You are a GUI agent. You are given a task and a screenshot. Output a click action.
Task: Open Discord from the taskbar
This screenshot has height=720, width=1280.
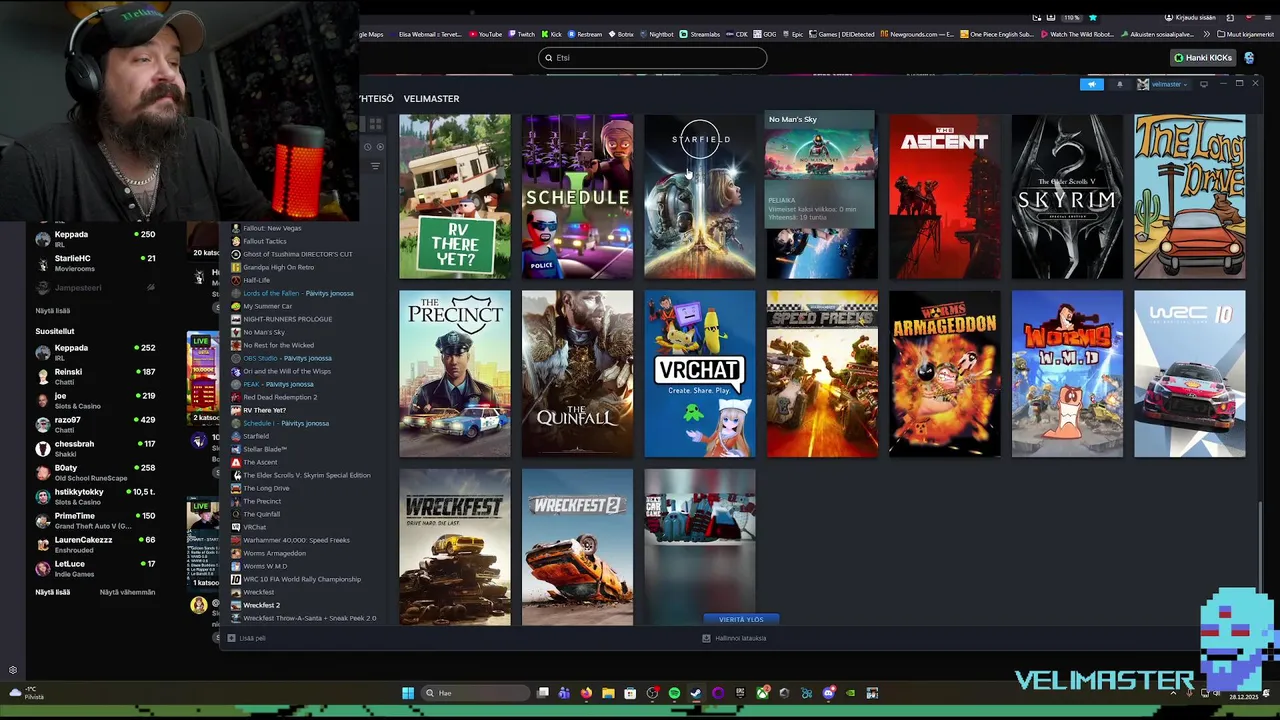point(828,693)
